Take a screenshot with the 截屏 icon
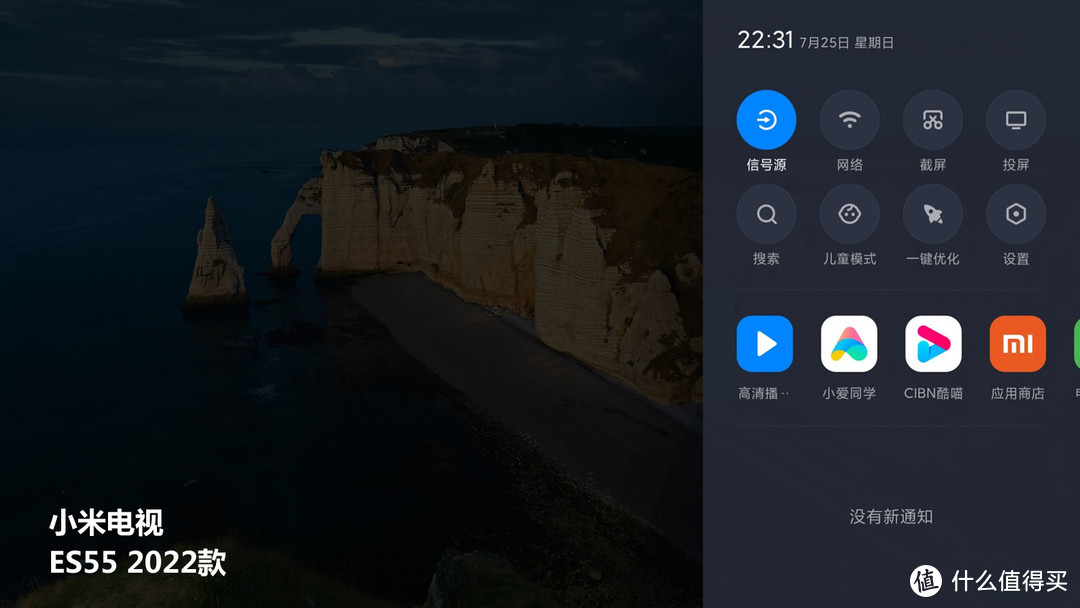1080x608 pixels. click(x=933, y=120)
